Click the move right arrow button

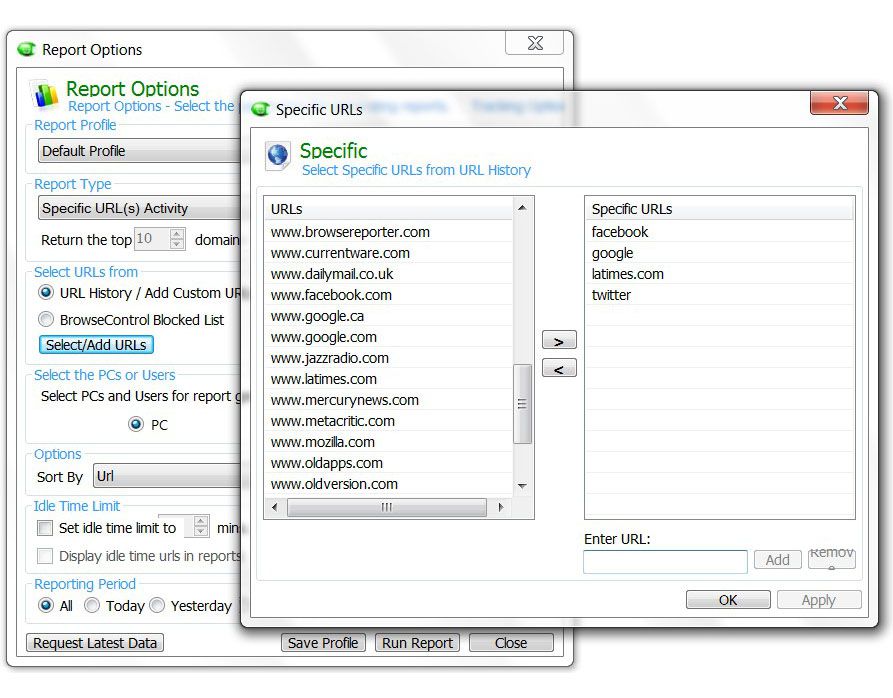click(x=558, y=341)
